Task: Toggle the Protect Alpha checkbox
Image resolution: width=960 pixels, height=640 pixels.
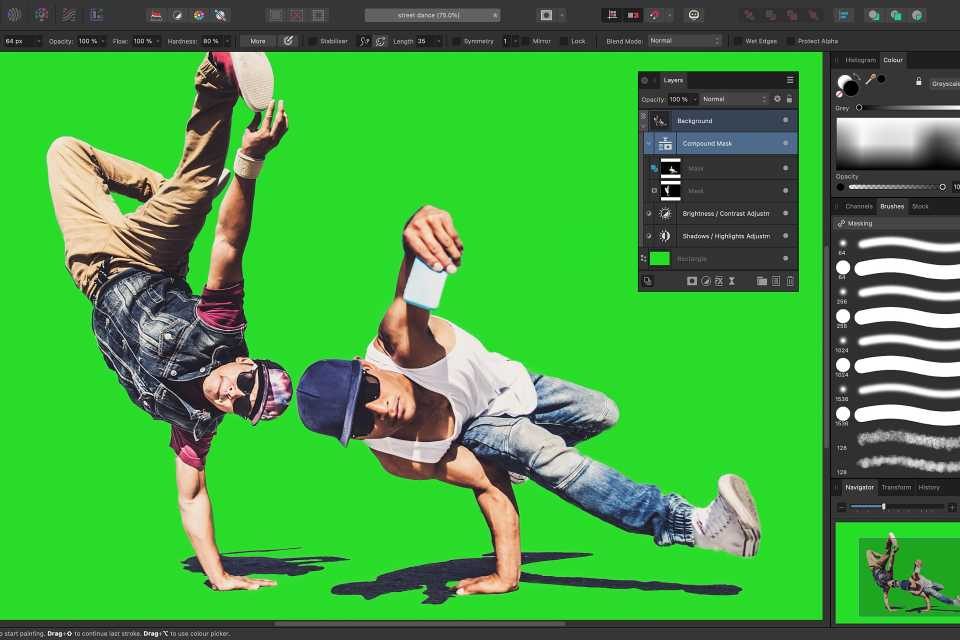Action: (791, 41)
